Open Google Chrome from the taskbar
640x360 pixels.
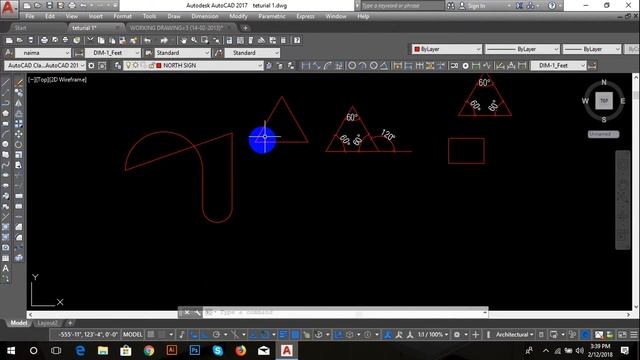pyautogui.click(x=149, y=350)
